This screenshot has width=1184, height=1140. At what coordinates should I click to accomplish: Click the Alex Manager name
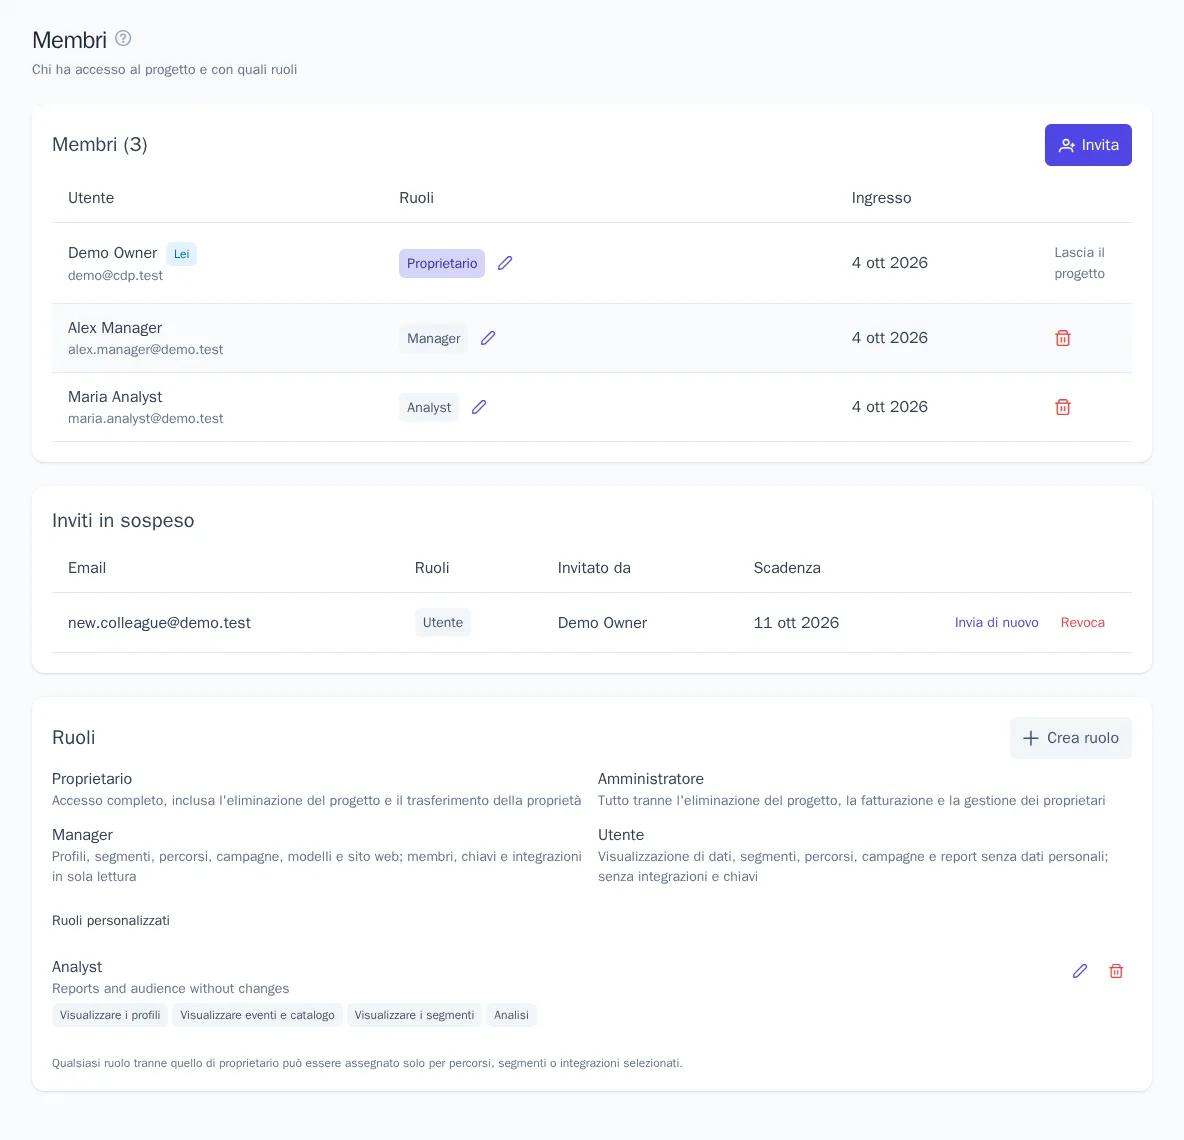(115, 328)
